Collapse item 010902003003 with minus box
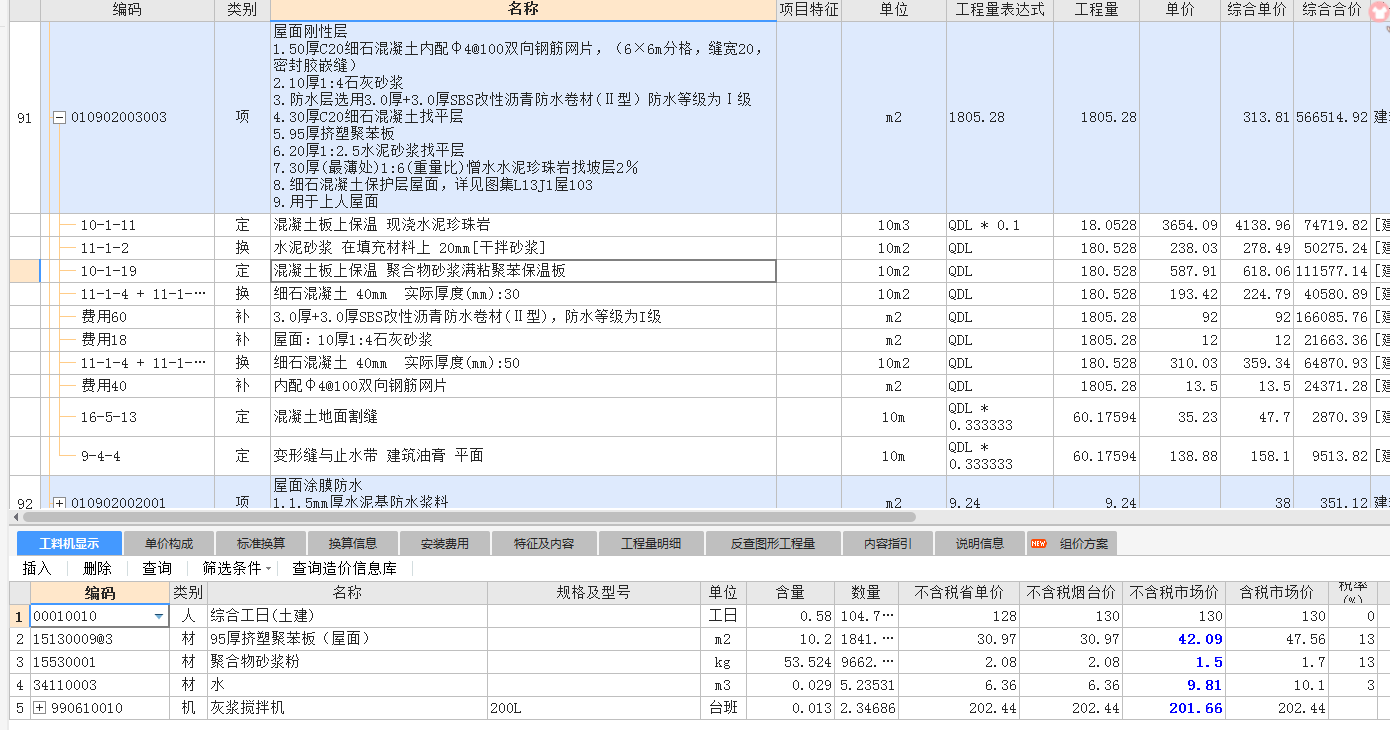Viewport: 1390px width, 730px height. click(x=59, y=117)
